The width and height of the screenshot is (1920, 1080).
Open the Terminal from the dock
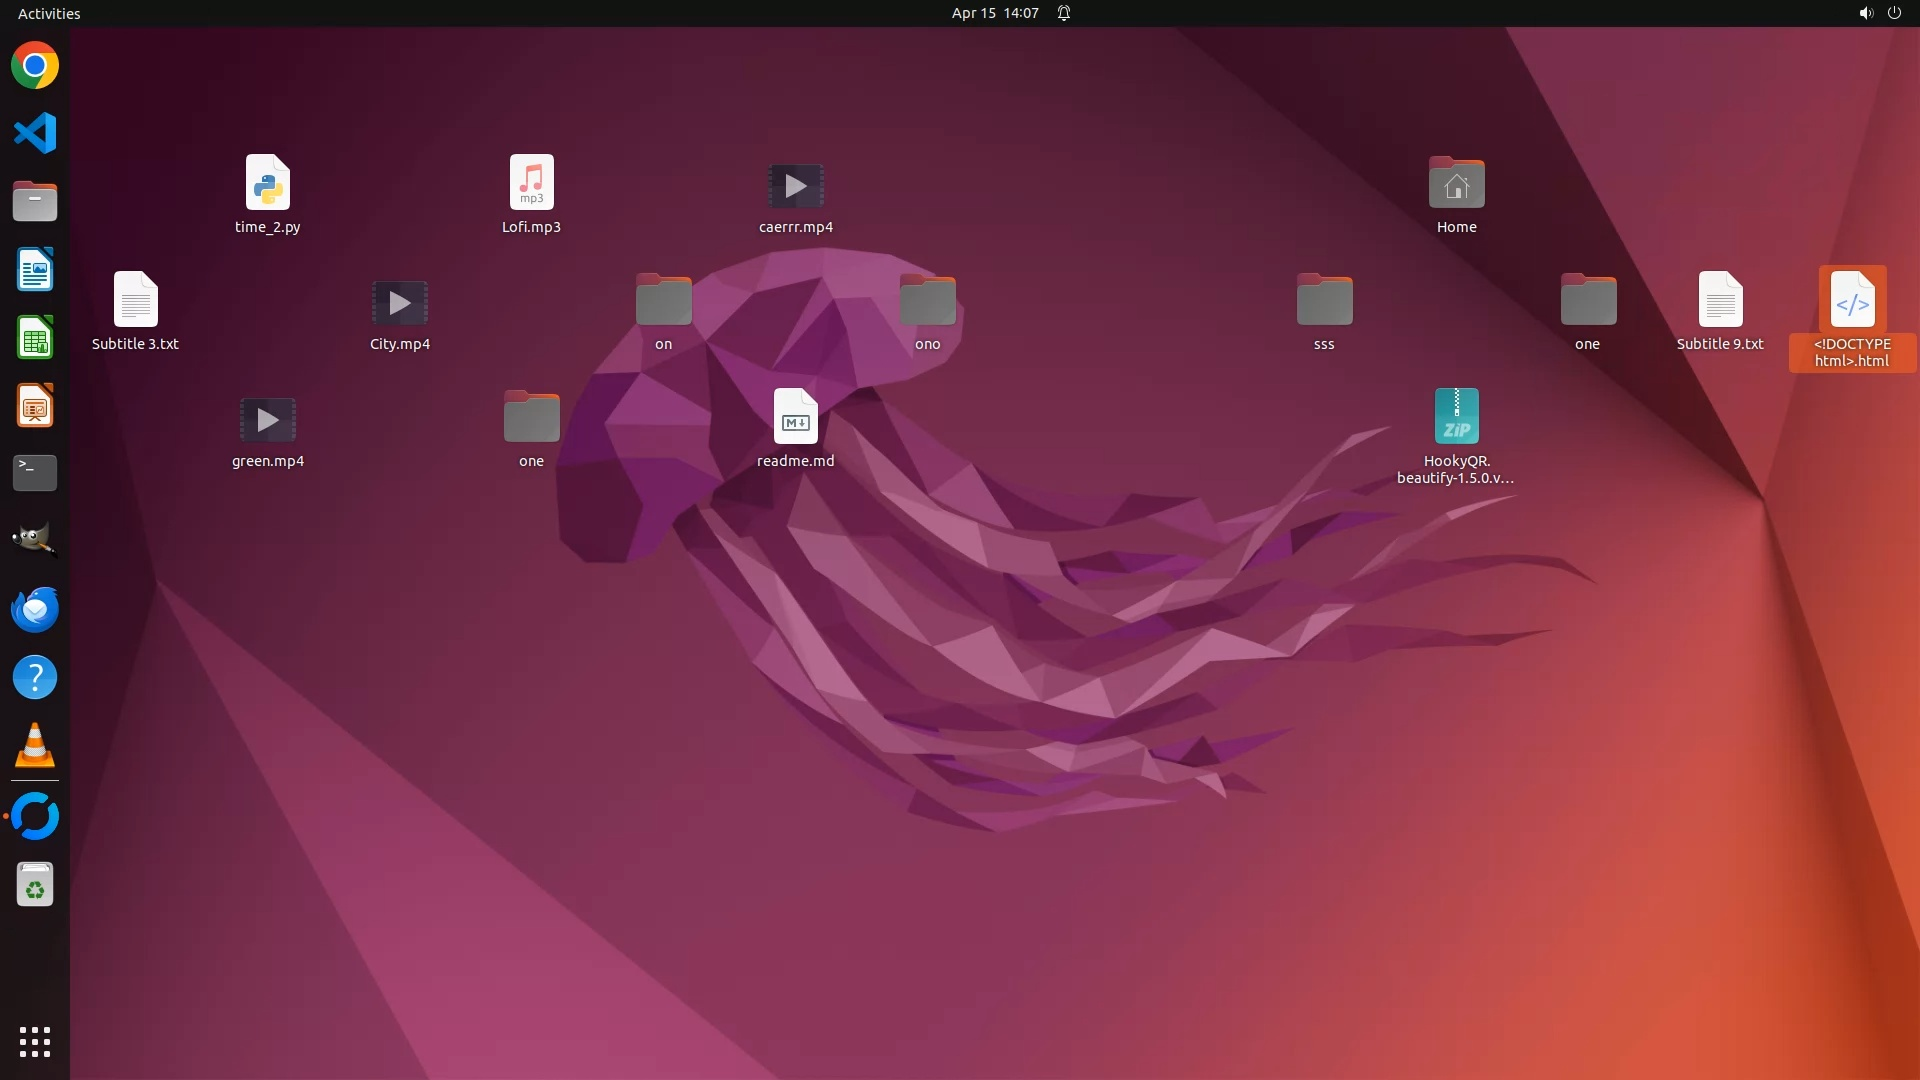point(35,473)
